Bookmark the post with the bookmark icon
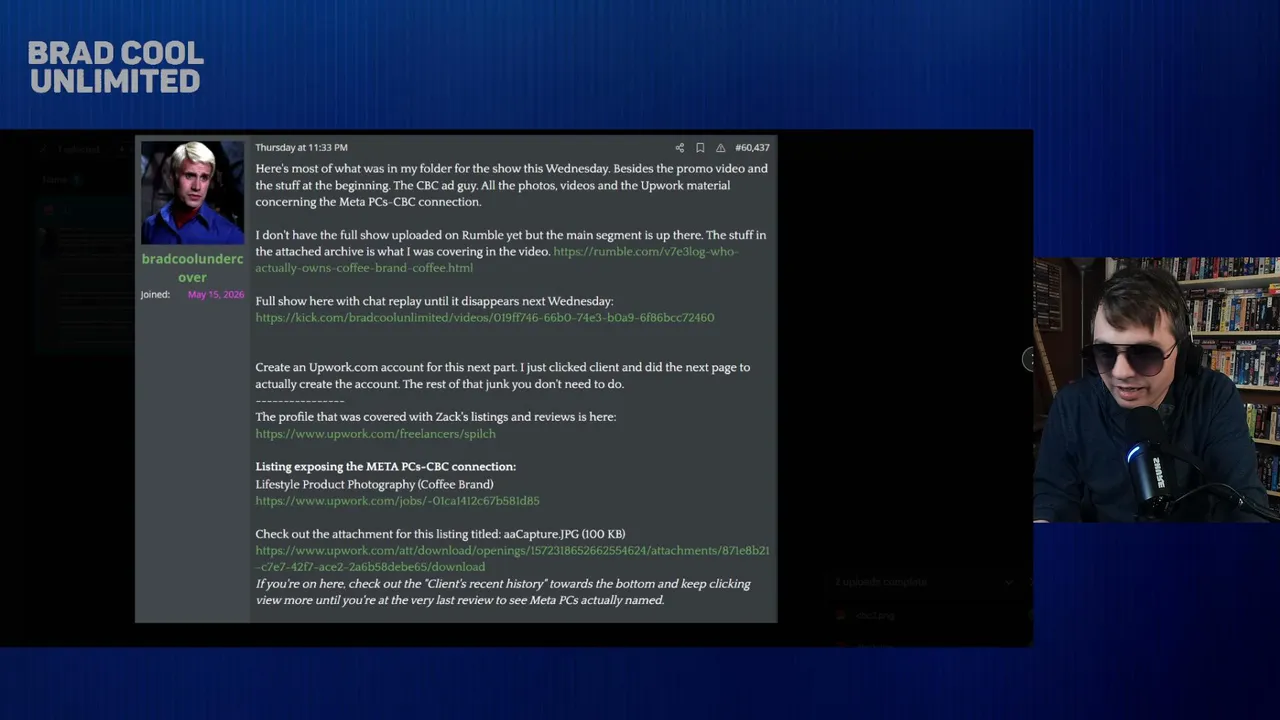Viewport: 1280px width, 720px height. pos(700,148)
